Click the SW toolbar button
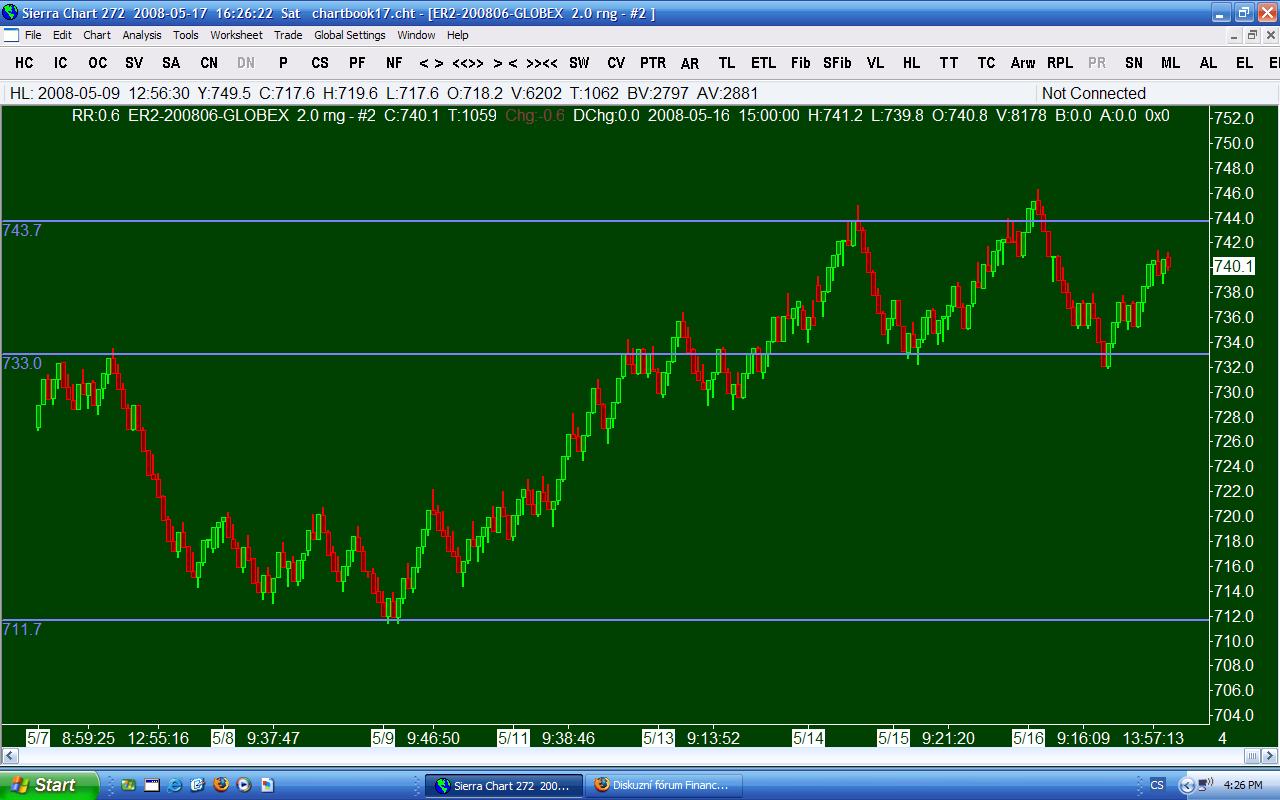Viewport: 1280px width, 800px height. (579, 63)
